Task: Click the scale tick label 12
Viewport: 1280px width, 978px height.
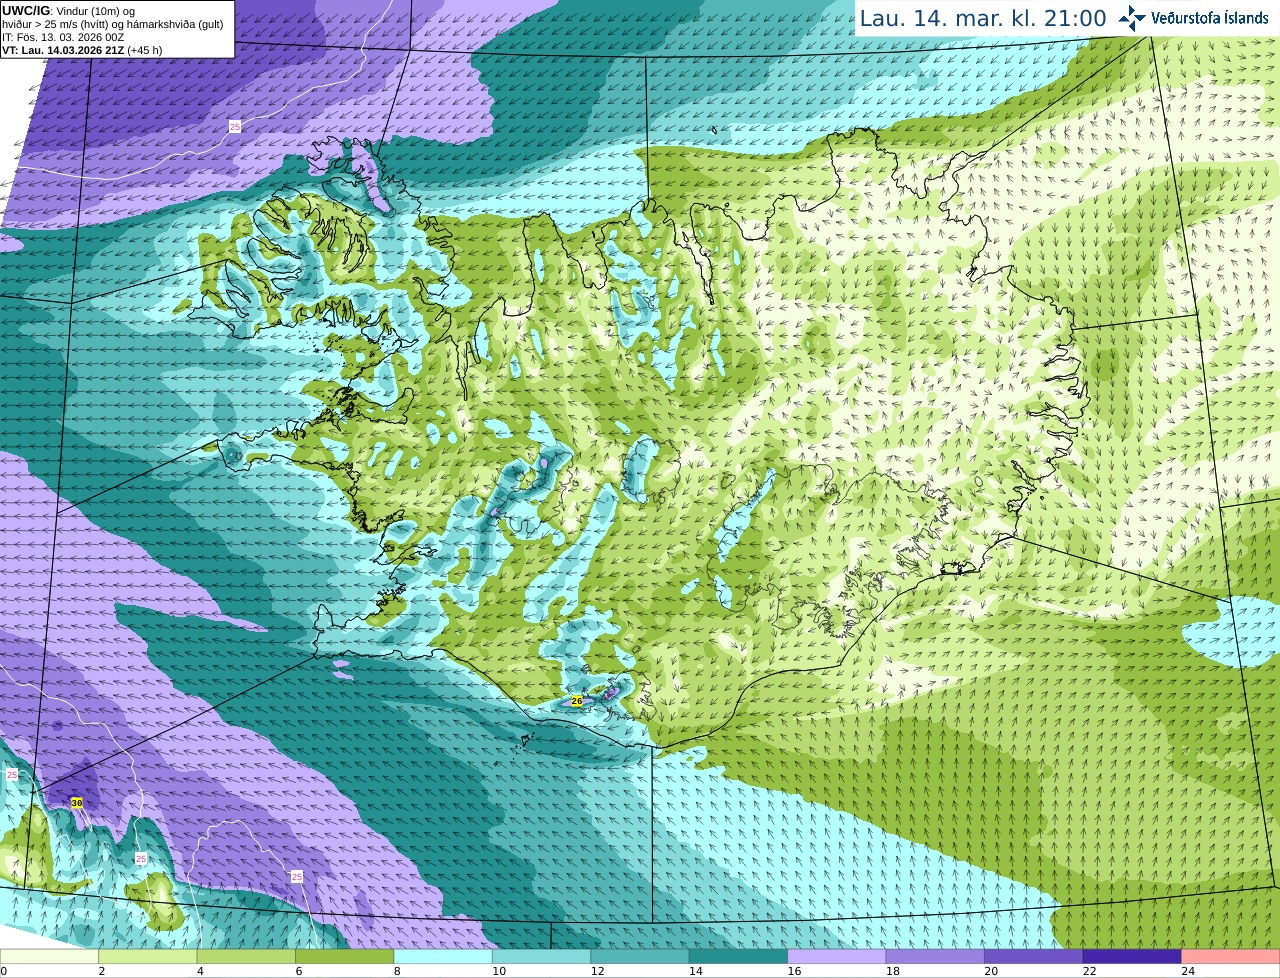Action: [x=597, y=971]
